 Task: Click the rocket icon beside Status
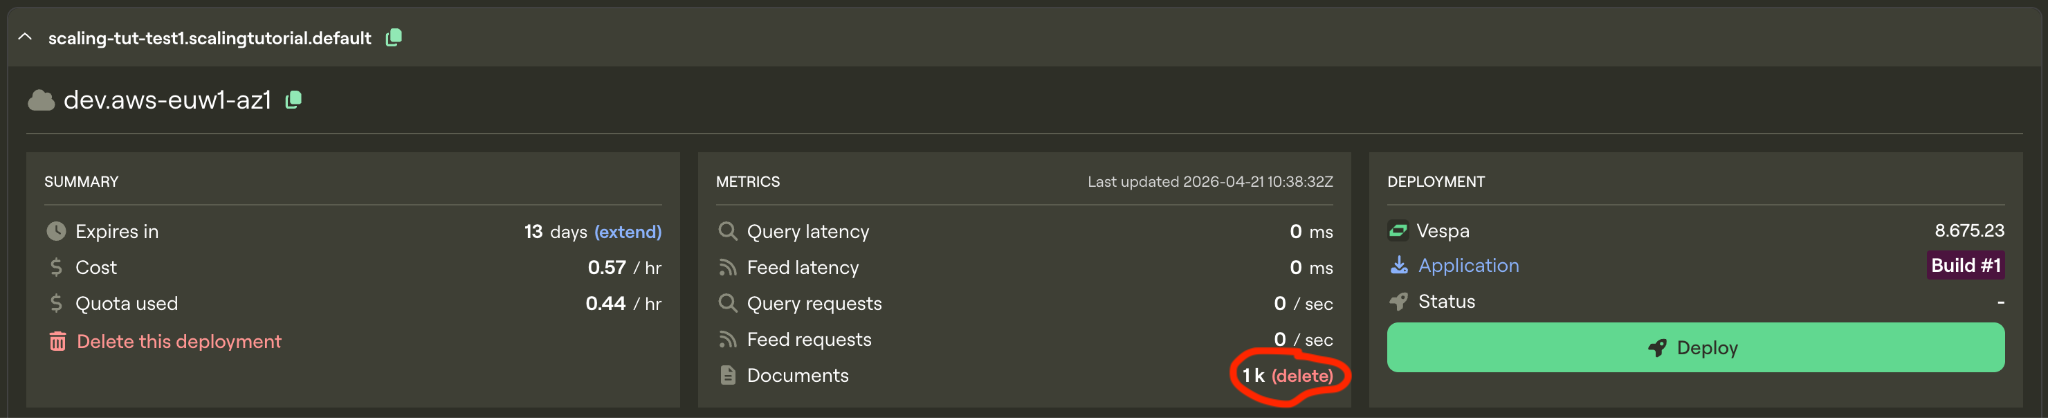pyautogui.click(x=1398, y=302)
